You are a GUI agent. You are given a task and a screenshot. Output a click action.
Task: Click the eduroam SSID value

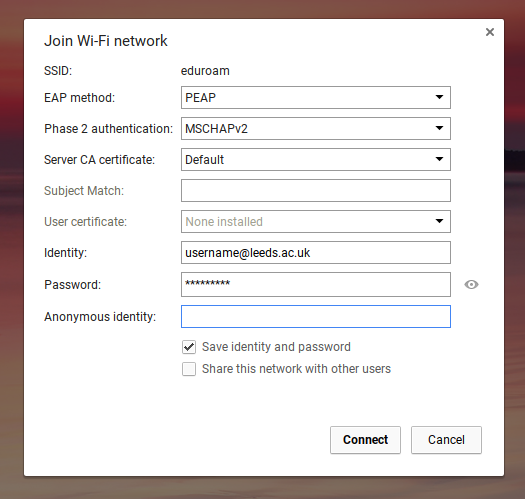tap(205, 71)
